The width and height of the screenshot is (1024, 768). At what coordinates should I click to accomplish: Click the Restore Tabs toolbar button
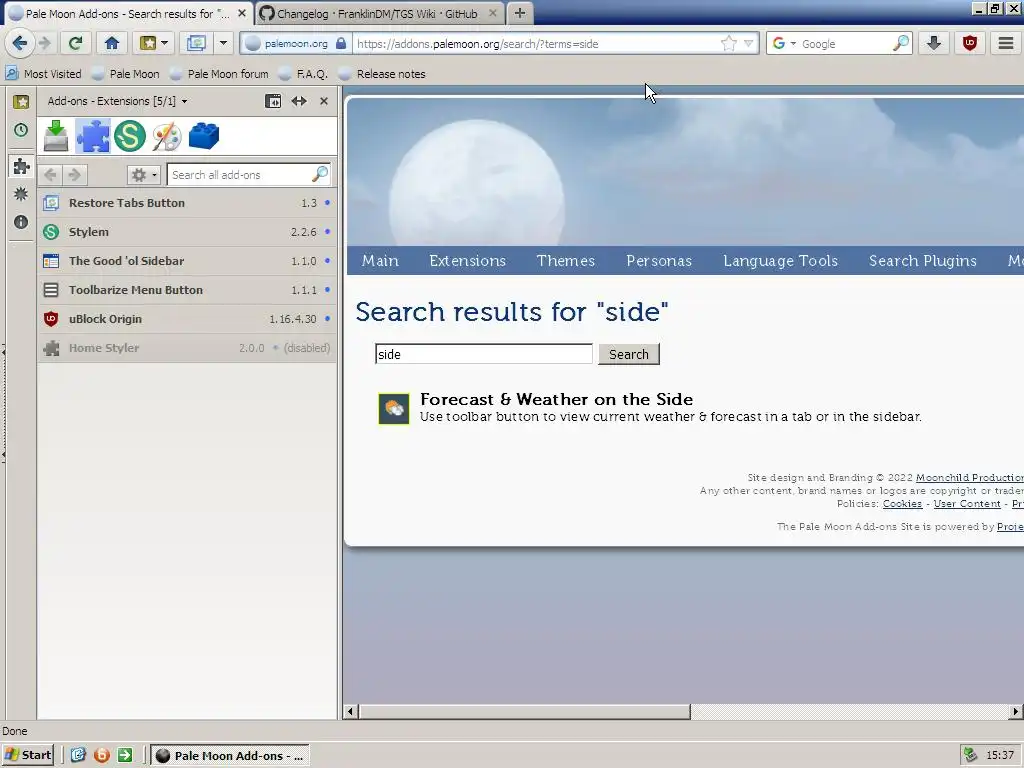196,44
